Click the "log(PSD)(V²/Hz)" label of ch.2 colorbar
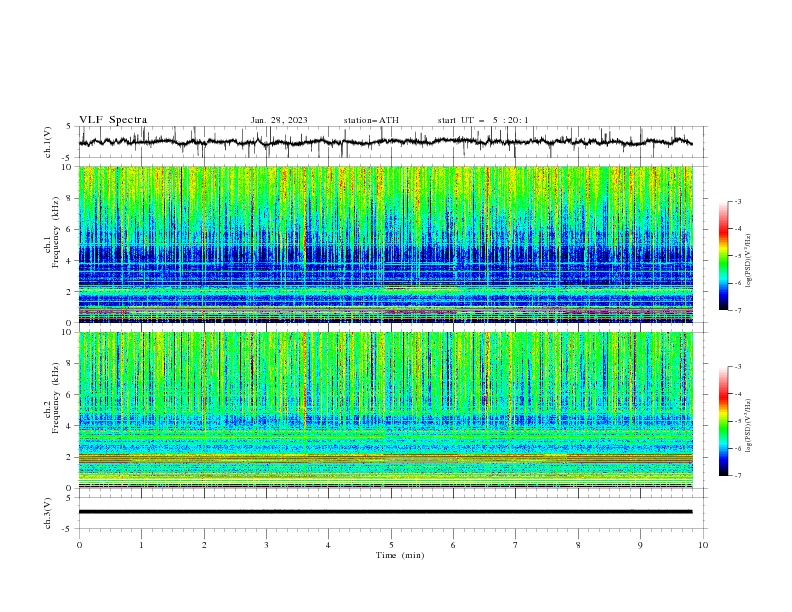 [748, 425]
